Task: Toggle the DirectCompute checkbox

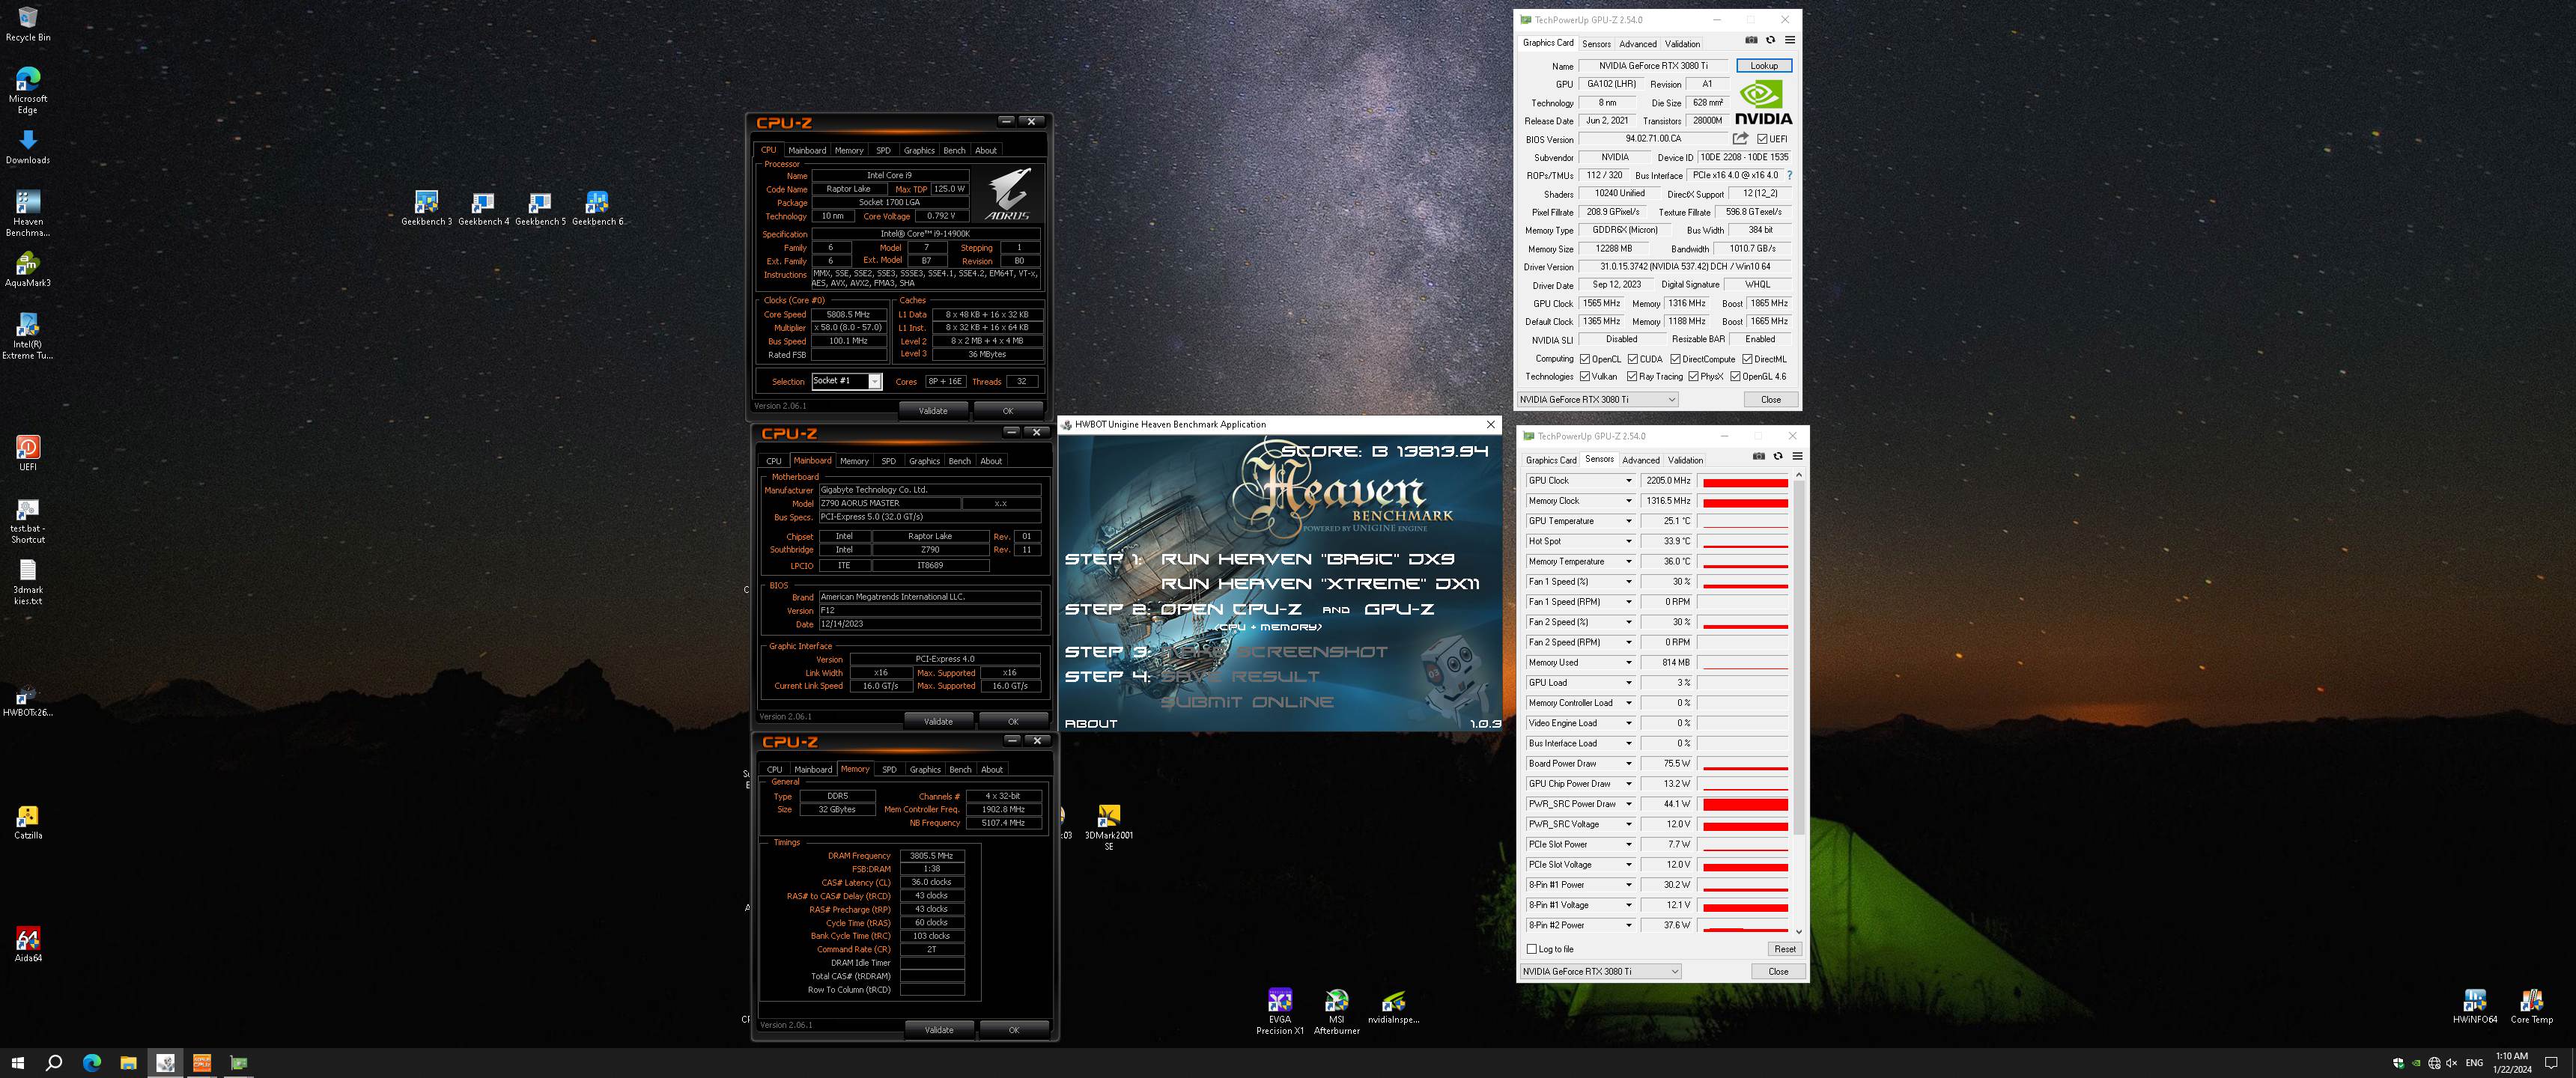Action: pos(1675,359)
